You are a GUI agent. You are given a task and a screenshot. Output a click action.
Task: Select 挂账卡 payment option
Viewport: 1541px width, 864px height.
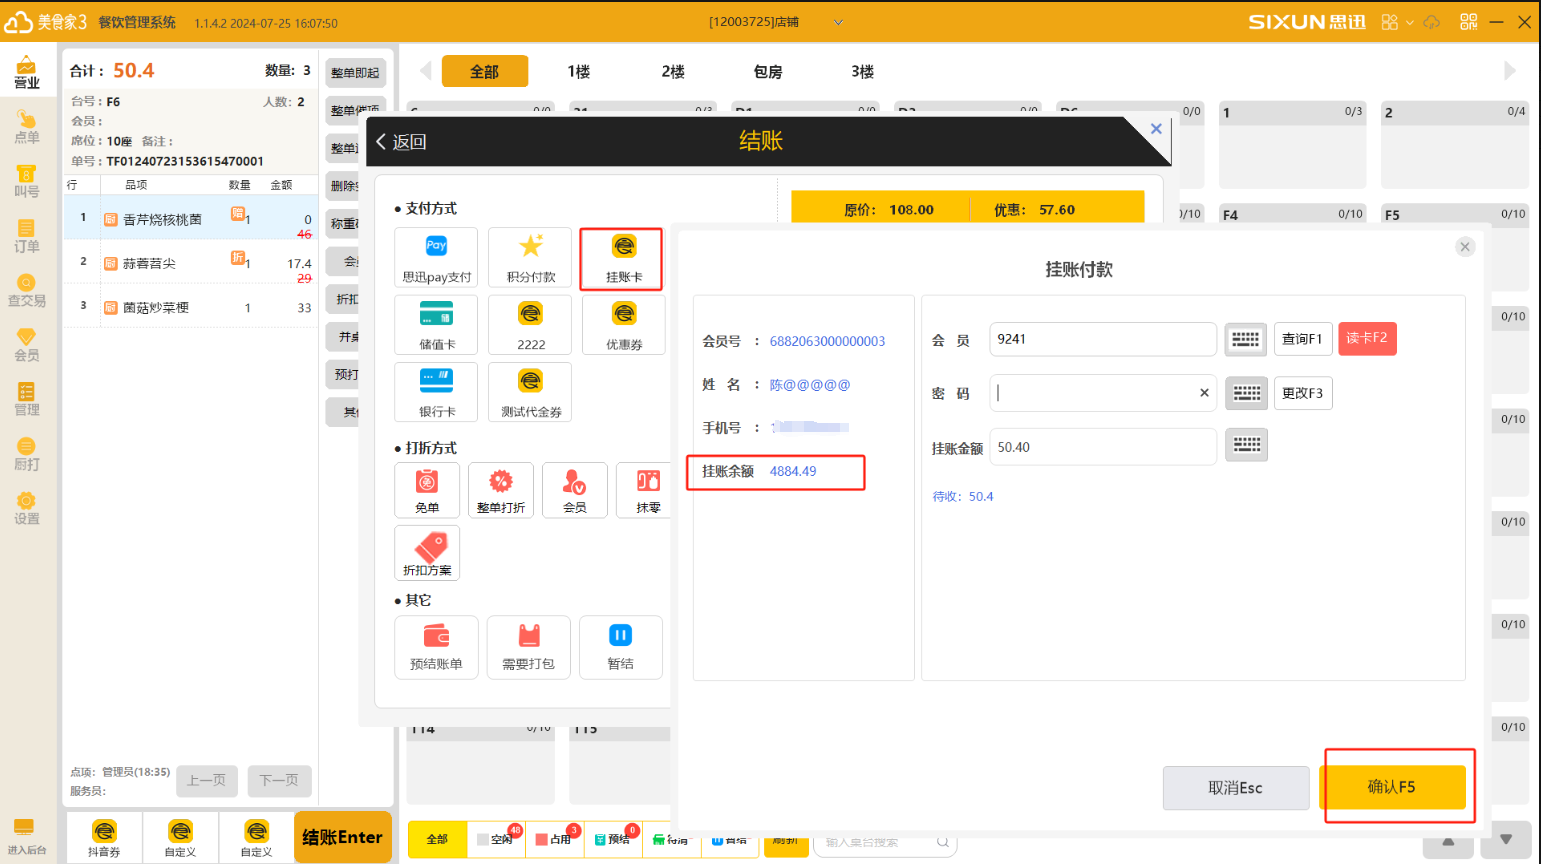tap(623, 258)
